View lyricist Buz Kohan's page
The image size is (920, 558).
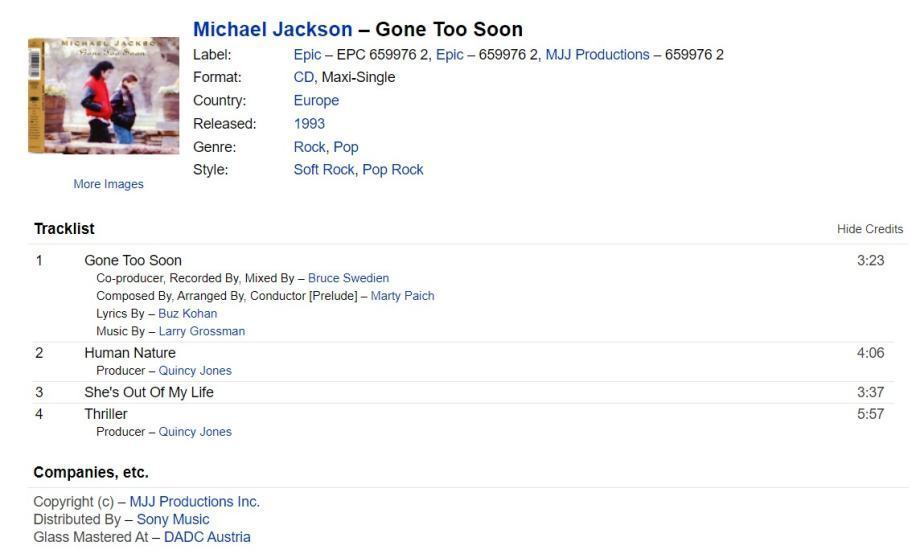click(x=187, y=314)
